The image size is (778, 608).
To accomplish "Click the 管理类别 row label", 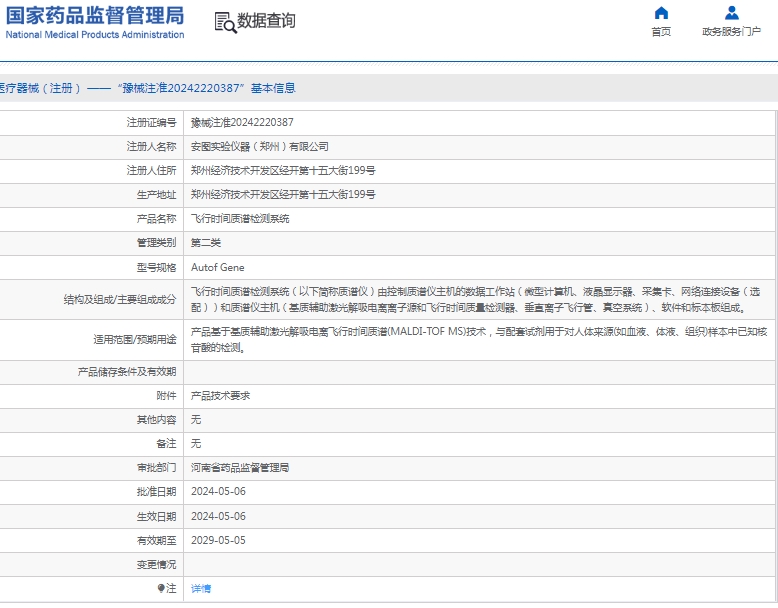I will click(156, 243).
